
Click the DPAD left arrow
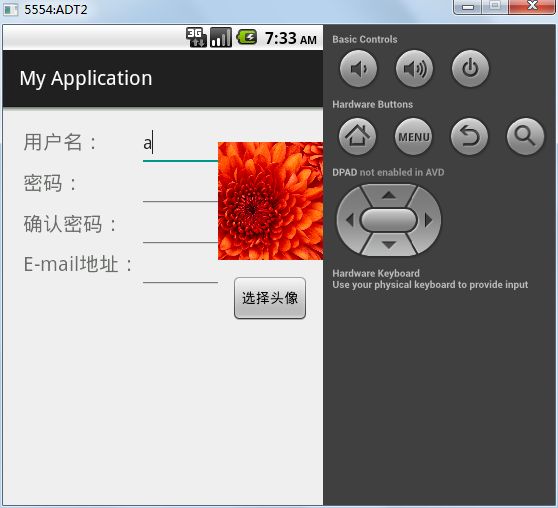click(x=350, y=220)
